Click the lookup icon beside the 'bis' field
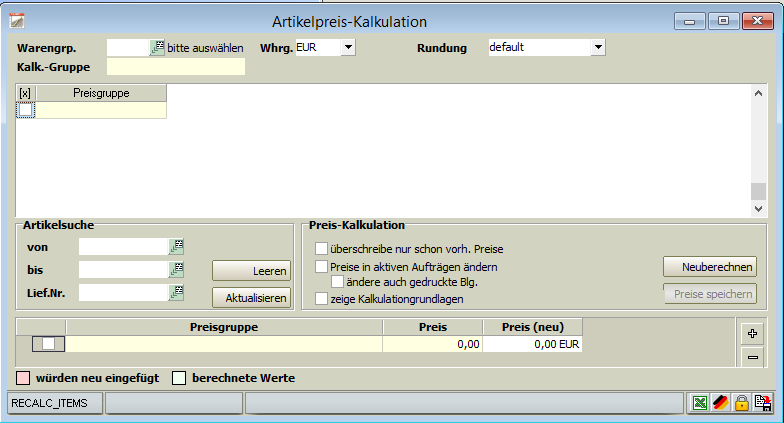This screenshot has height=423, width=784. coord(177,269)
